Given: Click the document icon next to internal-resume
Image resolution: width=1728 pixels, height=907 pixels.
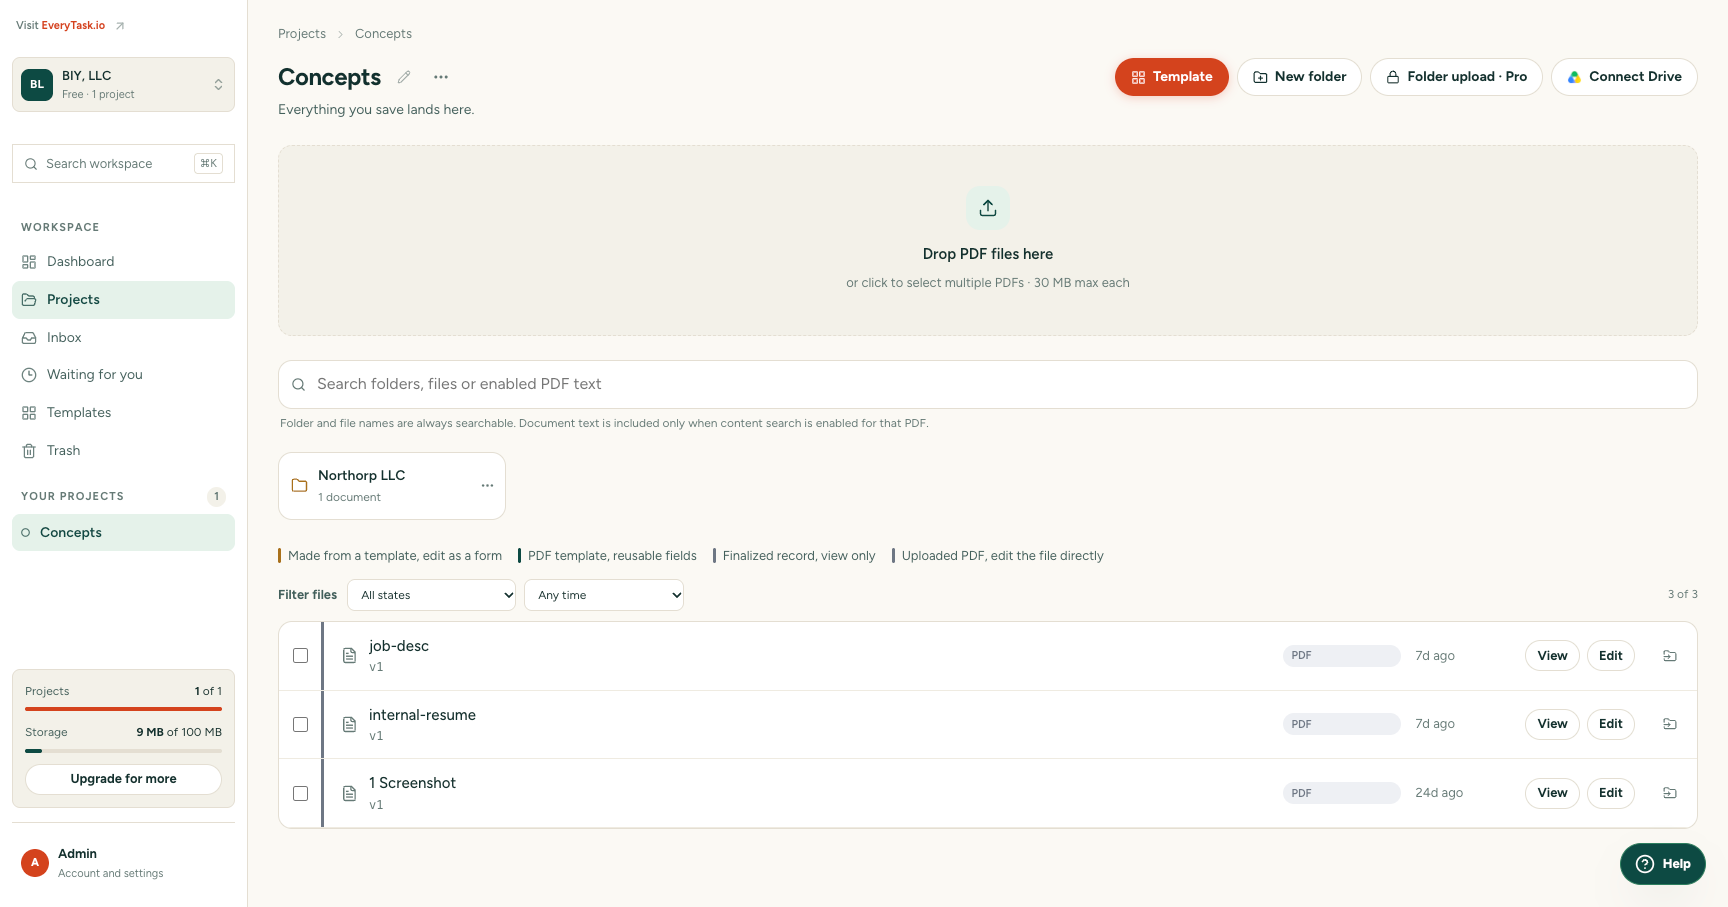Looking at the screenshot, I should (x=350, y=724).
